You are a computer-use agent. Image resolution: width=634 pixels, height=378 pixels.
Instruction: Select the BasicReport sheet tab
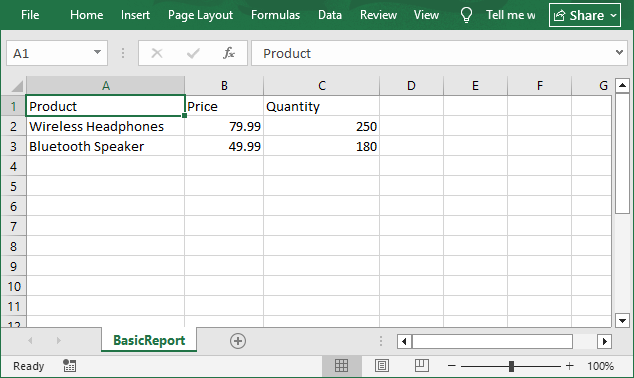[149, 340]
